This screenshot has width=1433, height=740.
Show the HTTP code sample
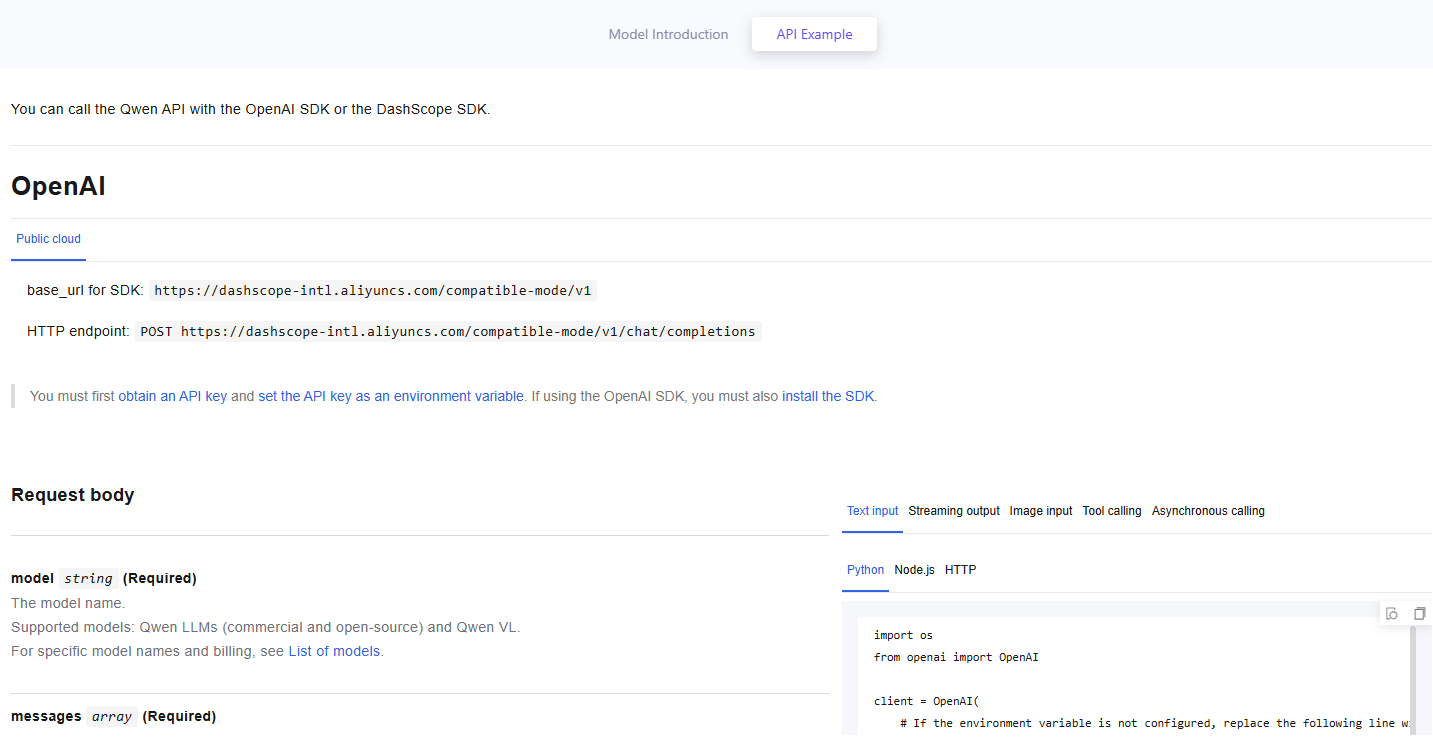pyautogui.click(x=960, y=570)
